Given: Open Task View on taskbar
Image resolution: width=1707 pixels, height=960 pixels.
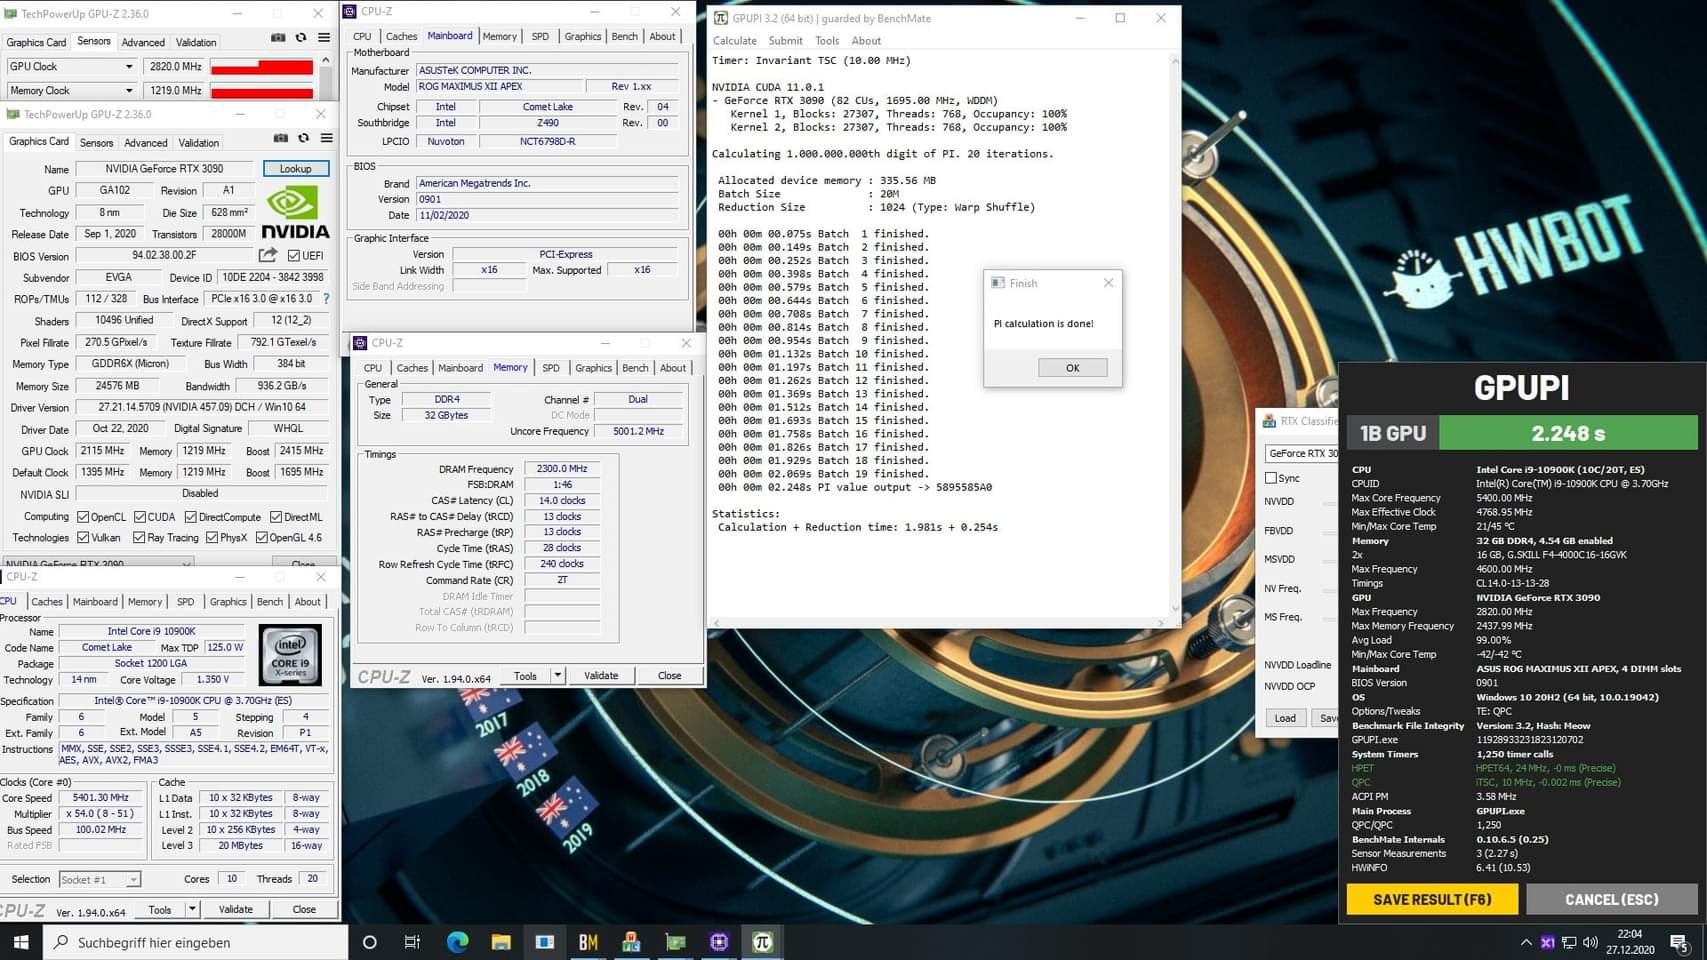Looking at the screenshot, I should point(412,942).
